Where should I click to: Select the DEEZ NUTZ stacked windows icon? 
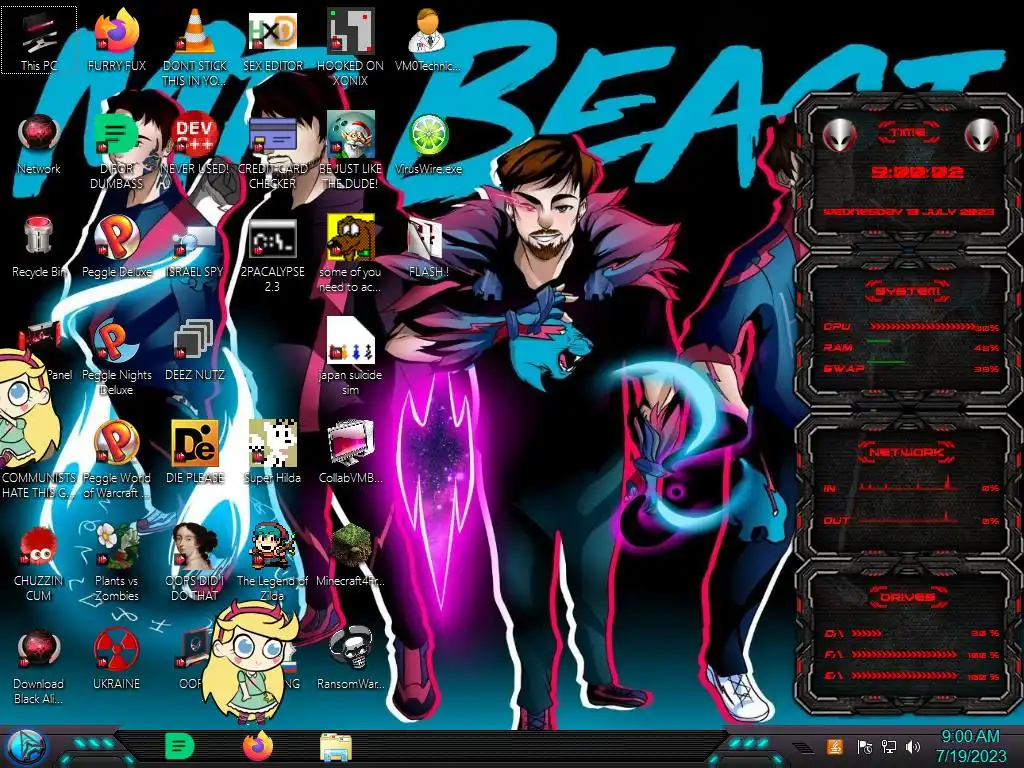point(195,350)
